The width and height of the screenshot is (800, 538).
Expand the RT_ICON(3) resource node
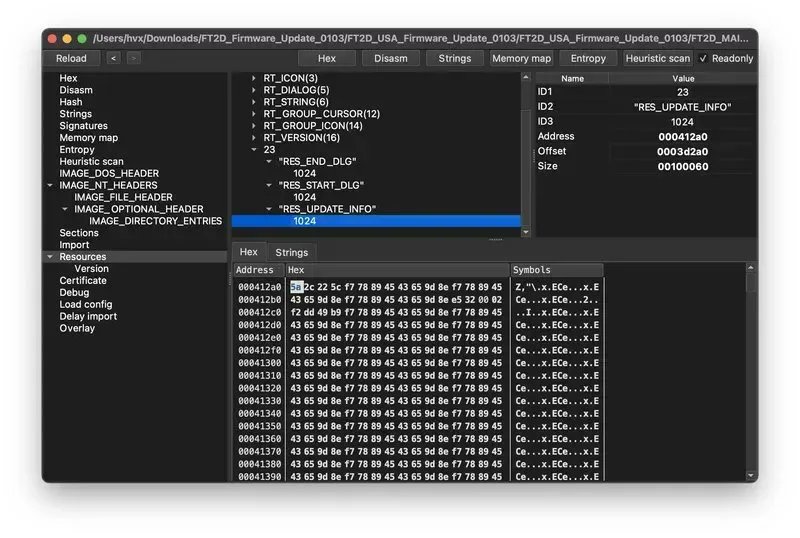coord(254,78)
